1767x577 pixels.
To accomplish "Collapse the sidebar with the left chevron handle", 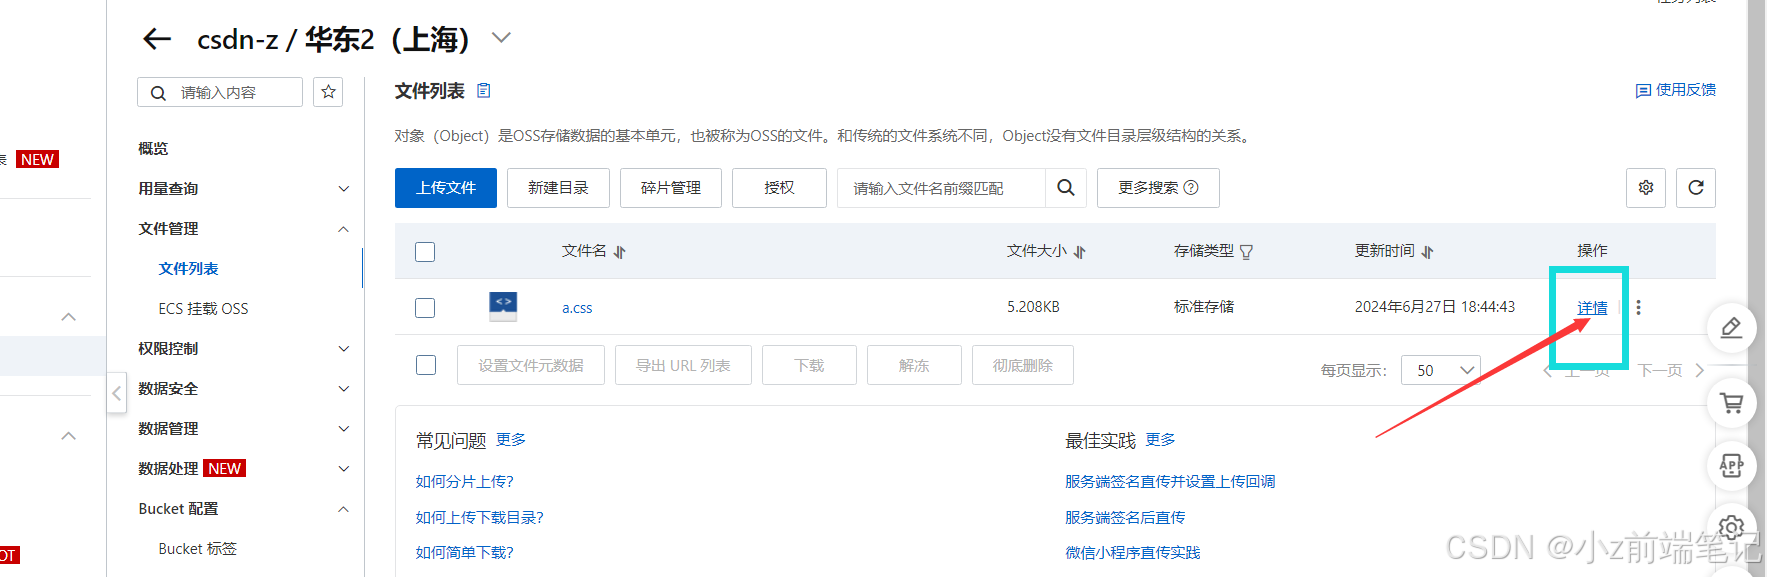I will pos(117,393).
